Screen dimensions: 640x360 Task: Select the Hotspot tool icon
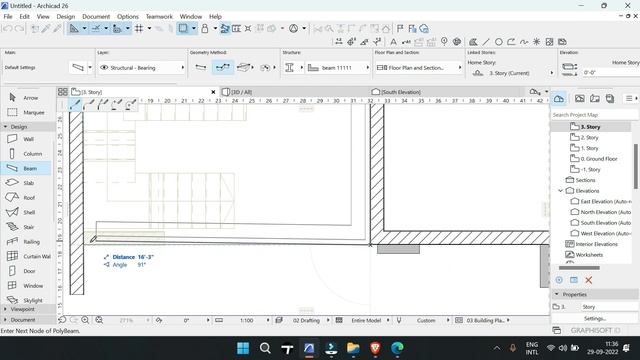536,42
